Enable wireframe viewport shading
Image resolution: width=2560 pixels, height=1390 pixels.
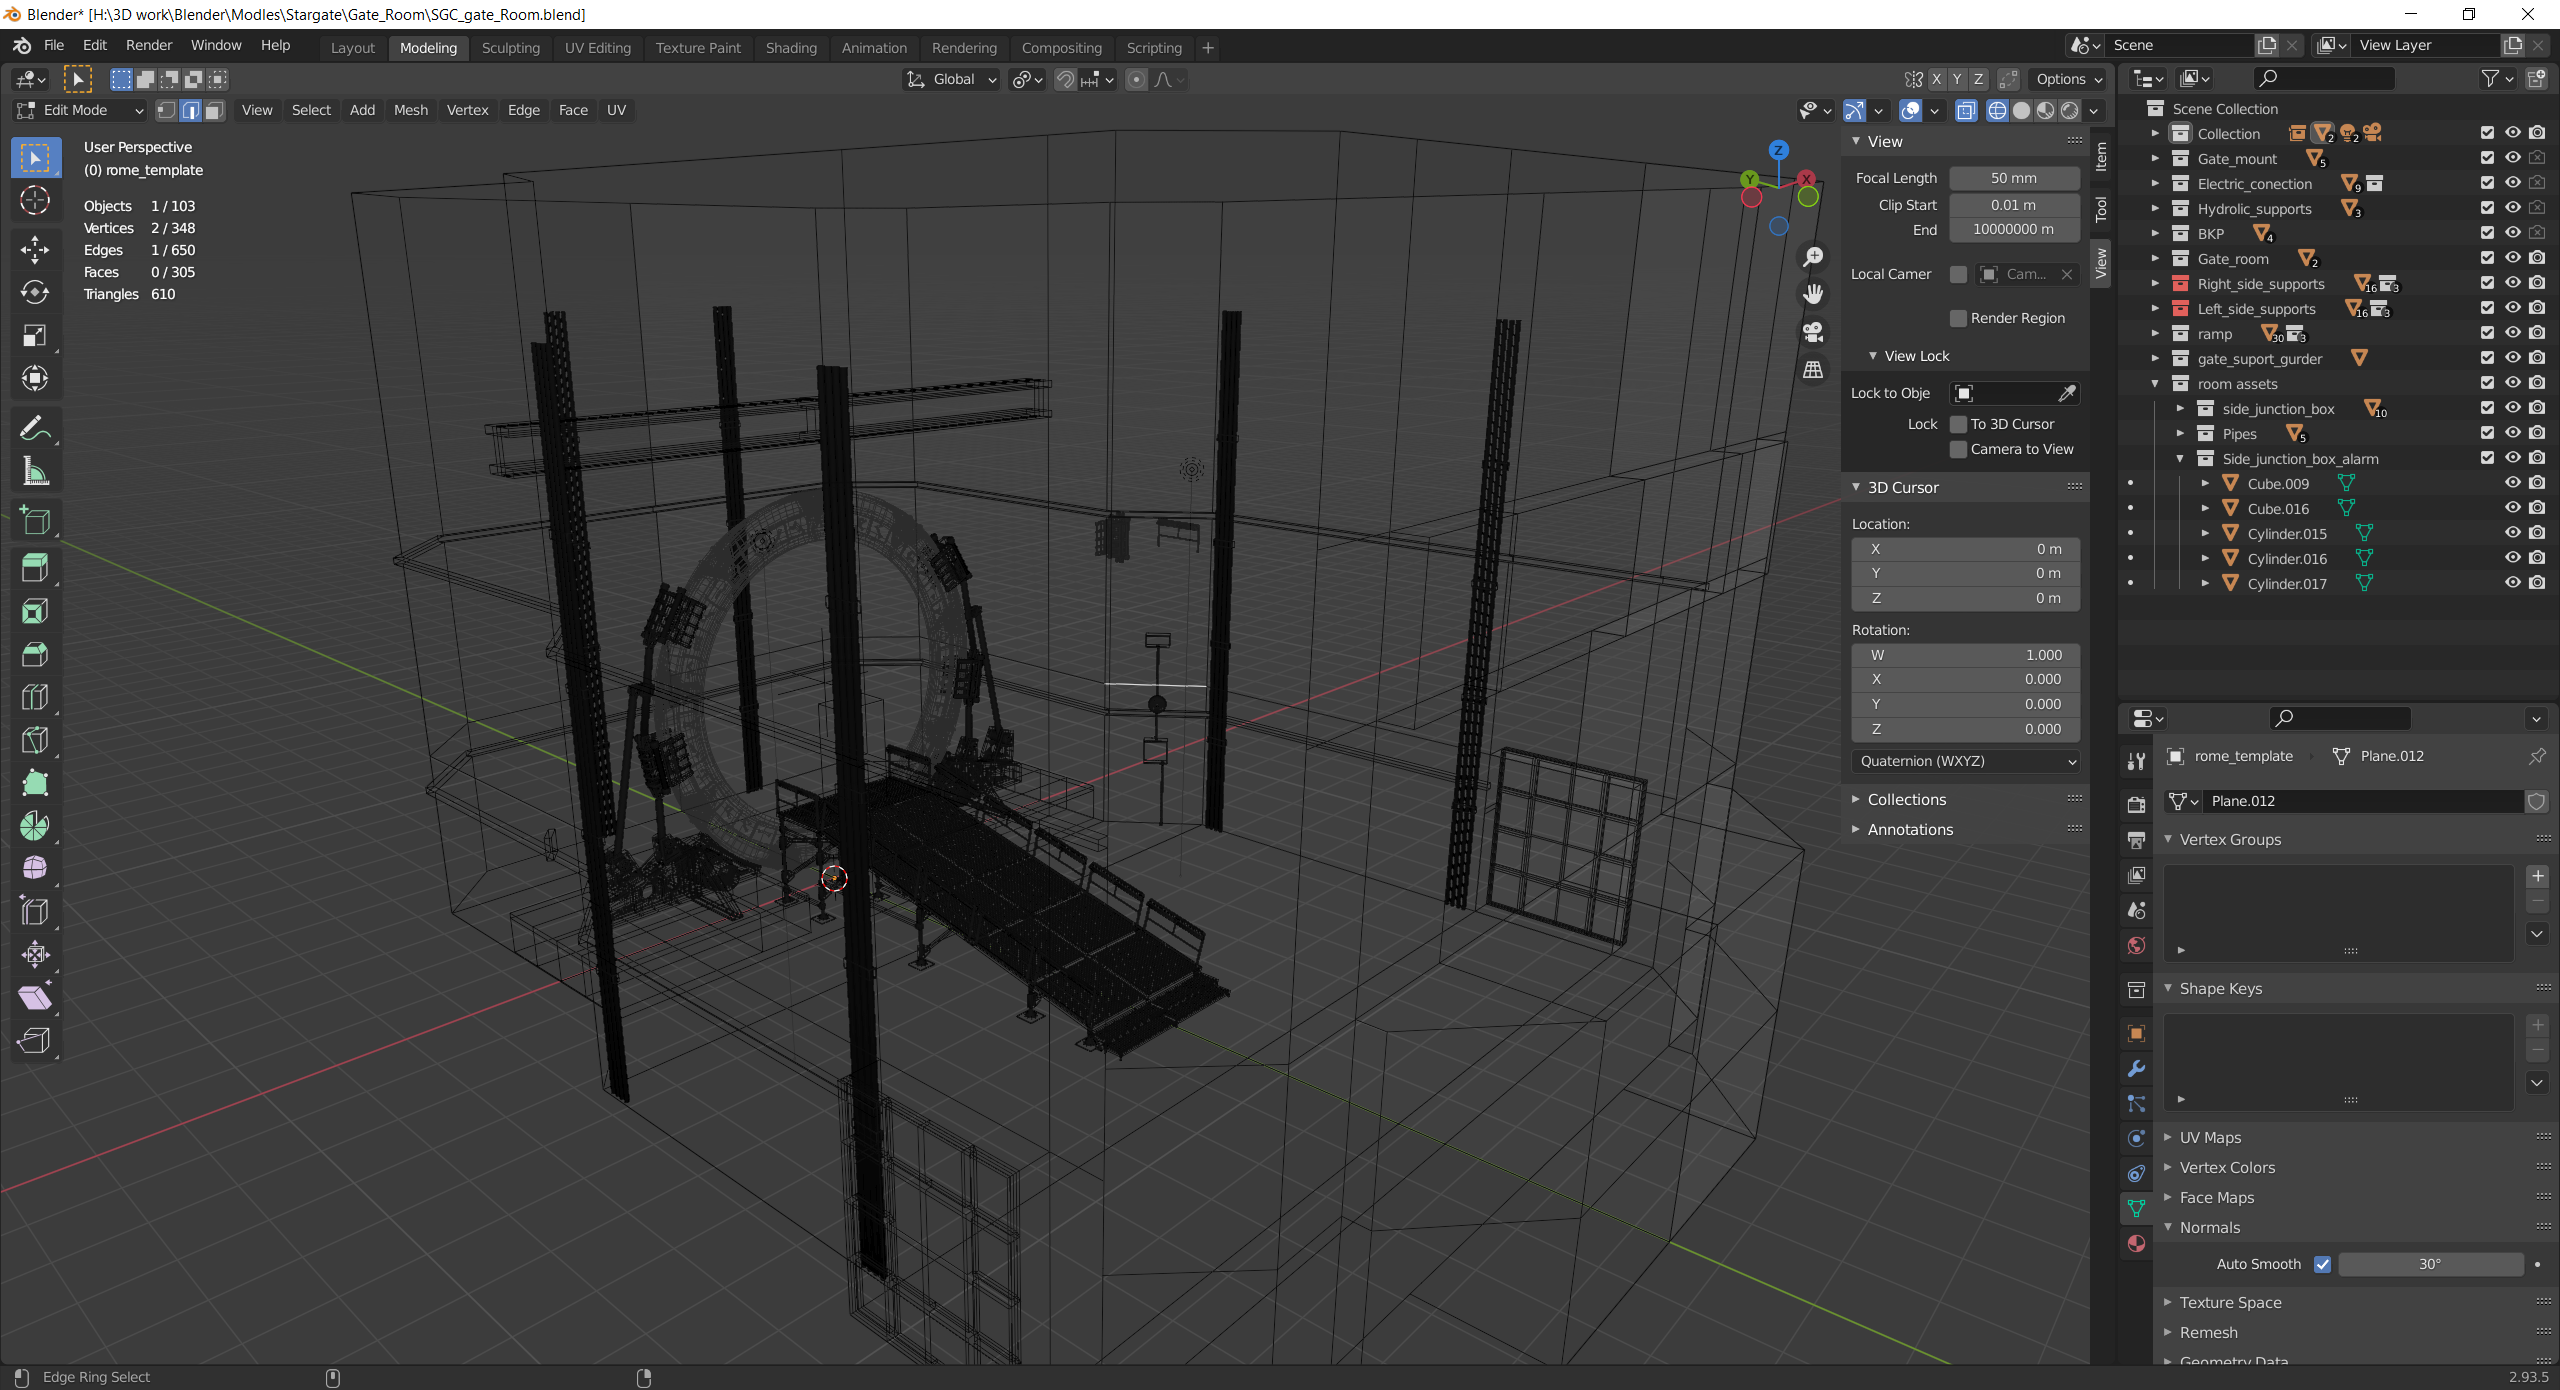point(1997,111)
